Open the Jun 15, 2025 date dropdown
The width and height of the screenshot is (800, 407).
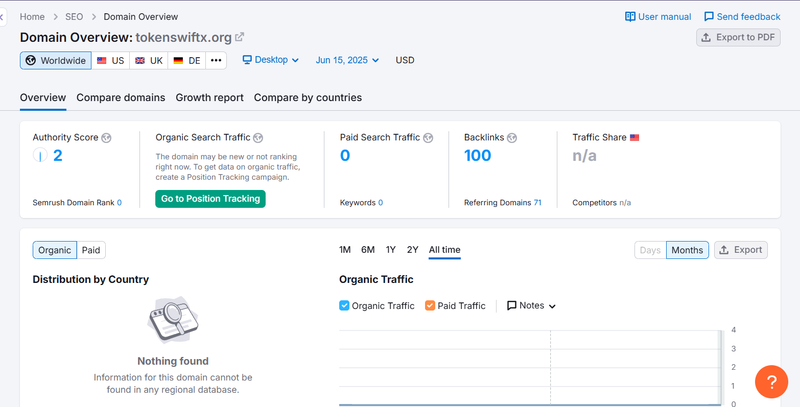coord(347,60)
